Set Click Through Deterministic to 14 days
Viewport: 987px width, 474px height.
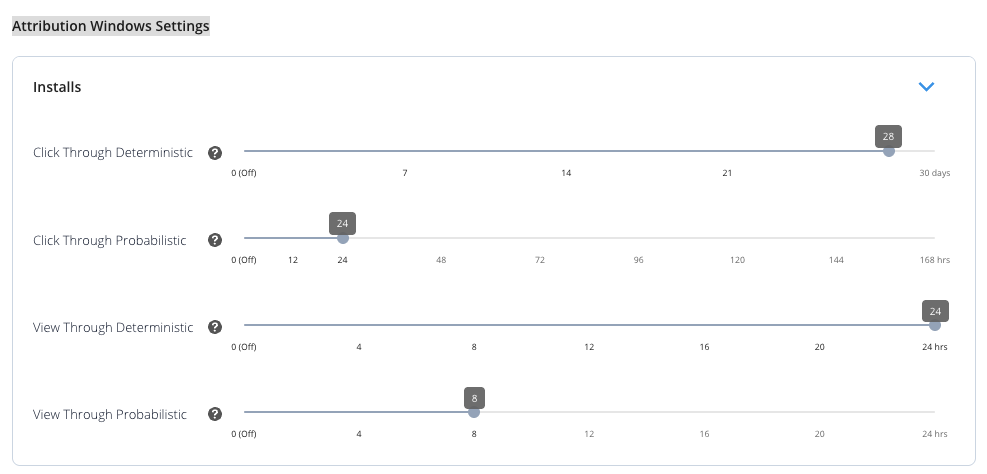click(x=566, y=151)
